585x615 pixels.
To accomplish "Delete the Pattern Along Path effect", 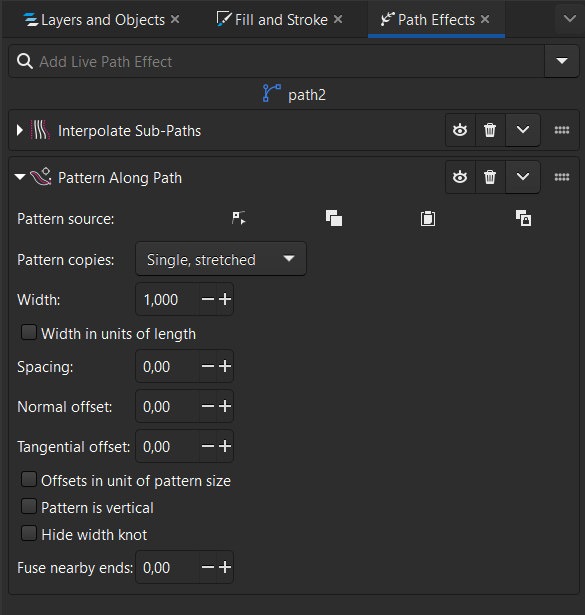I will click(x=490, y=177).
